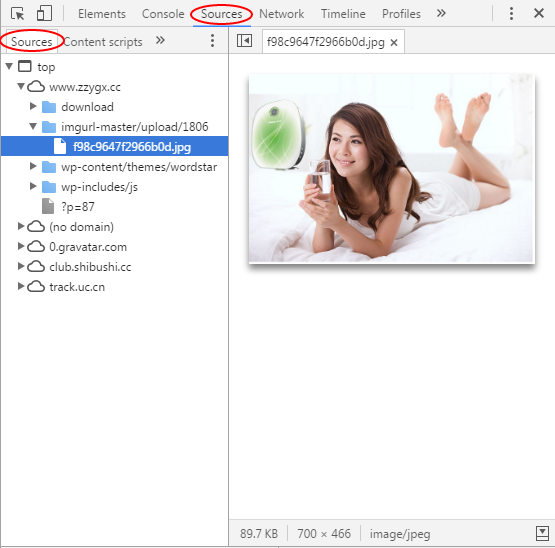Show more DevTools panels chevron
Image resolution: width=555 pixels, height=548 pixels.
[441, 13]
